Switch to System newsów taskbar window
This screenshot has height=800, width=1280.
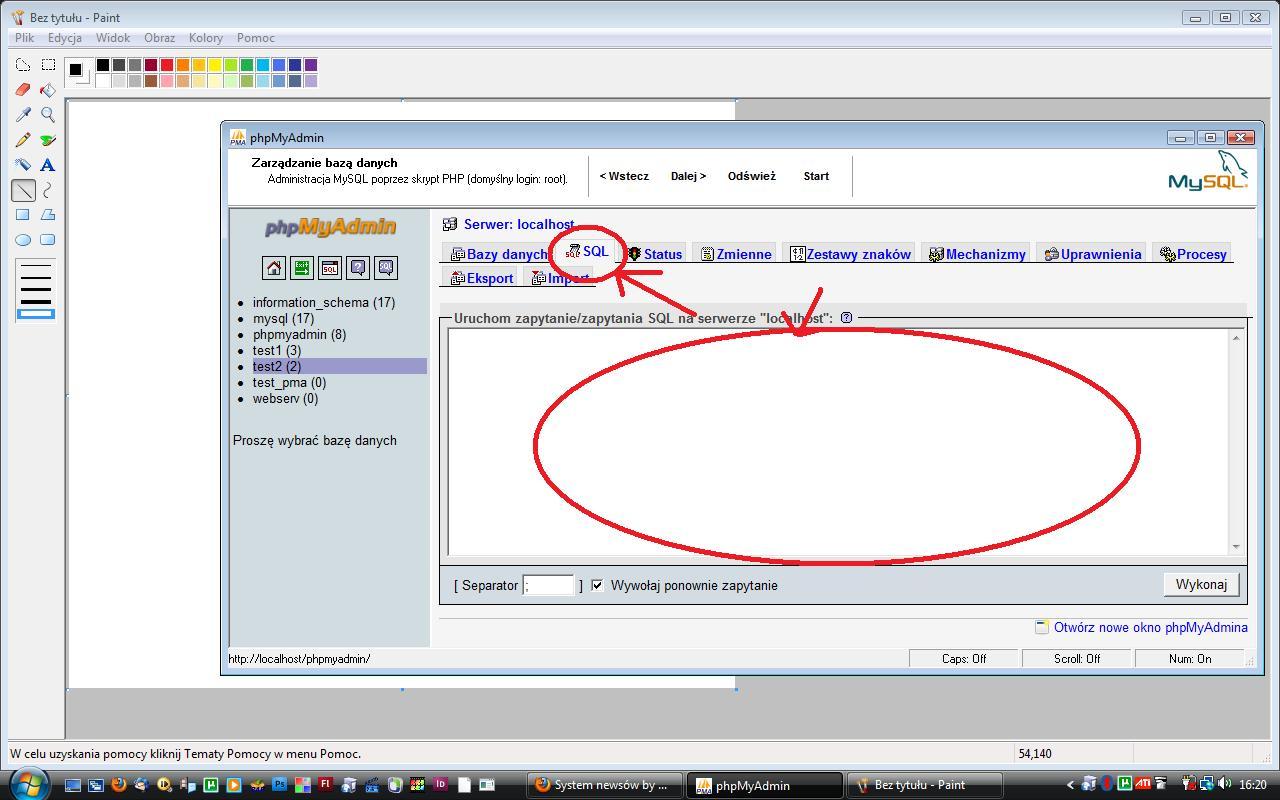(604, 785)
